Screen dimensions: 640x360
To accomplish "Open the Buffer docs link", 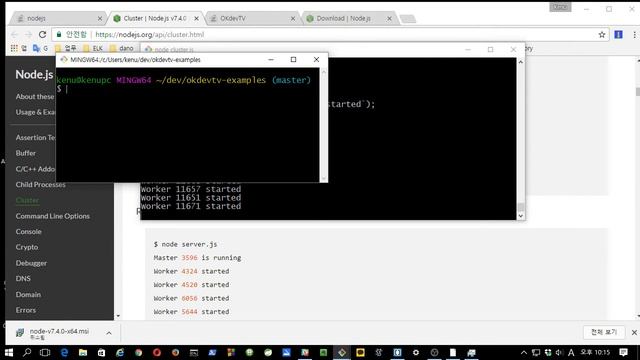I will pyautogui.click(x=26, y=153).
